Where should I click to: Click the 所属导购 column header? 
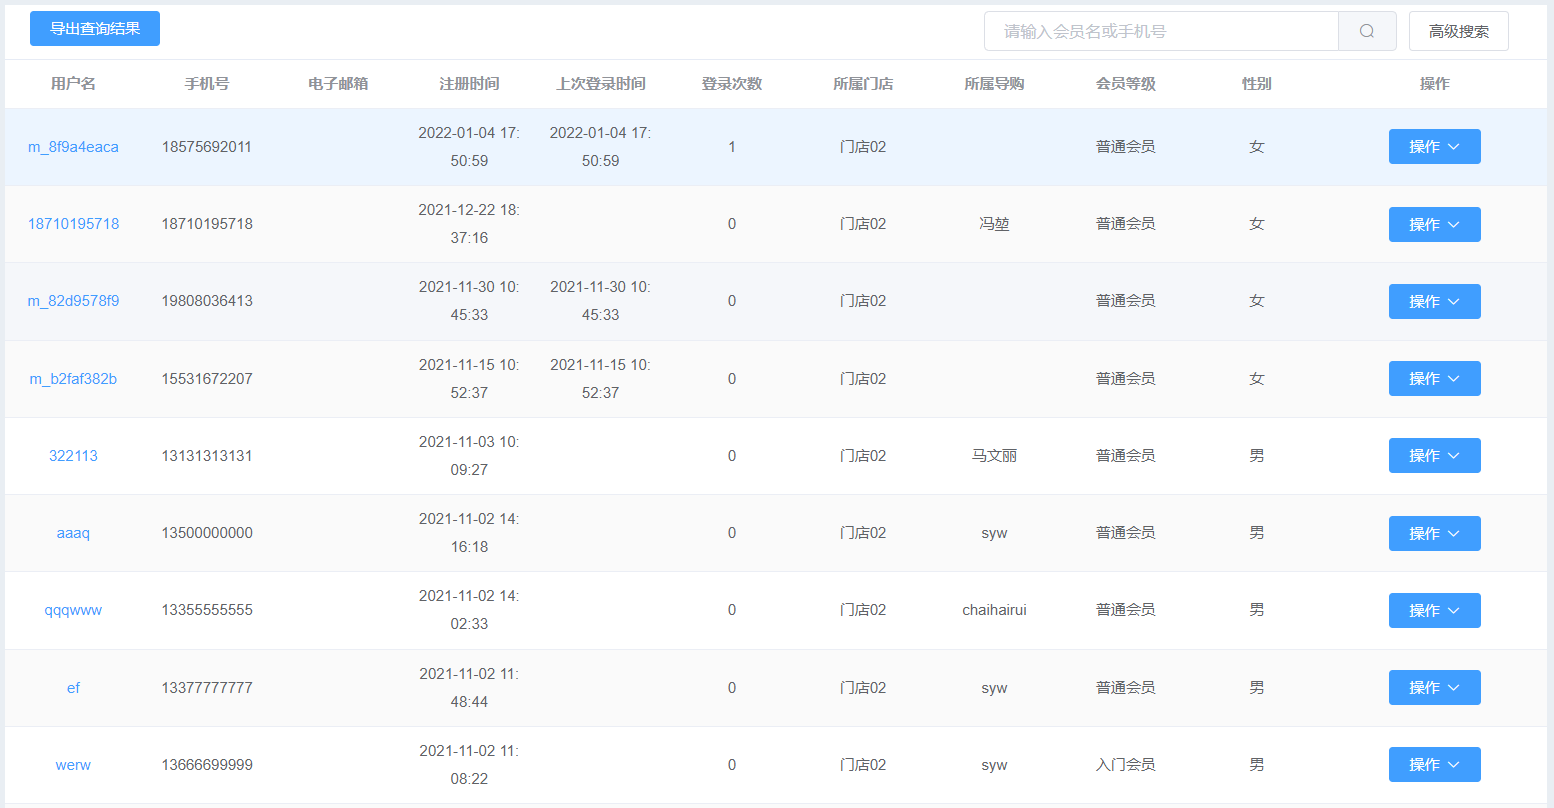coord(994,84)
